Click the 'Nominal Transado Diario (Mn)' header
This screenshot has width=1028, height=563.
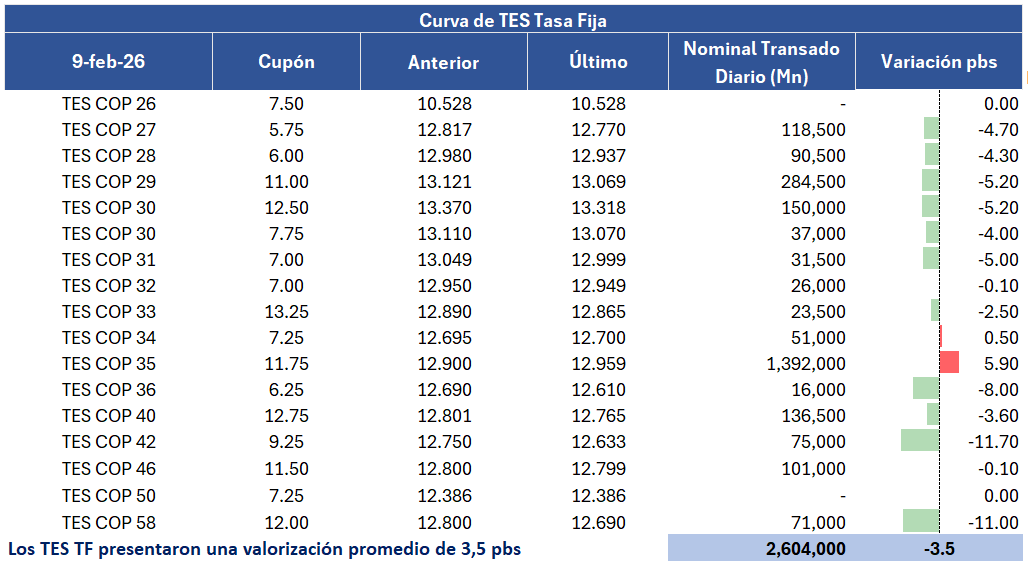point(761,61)
